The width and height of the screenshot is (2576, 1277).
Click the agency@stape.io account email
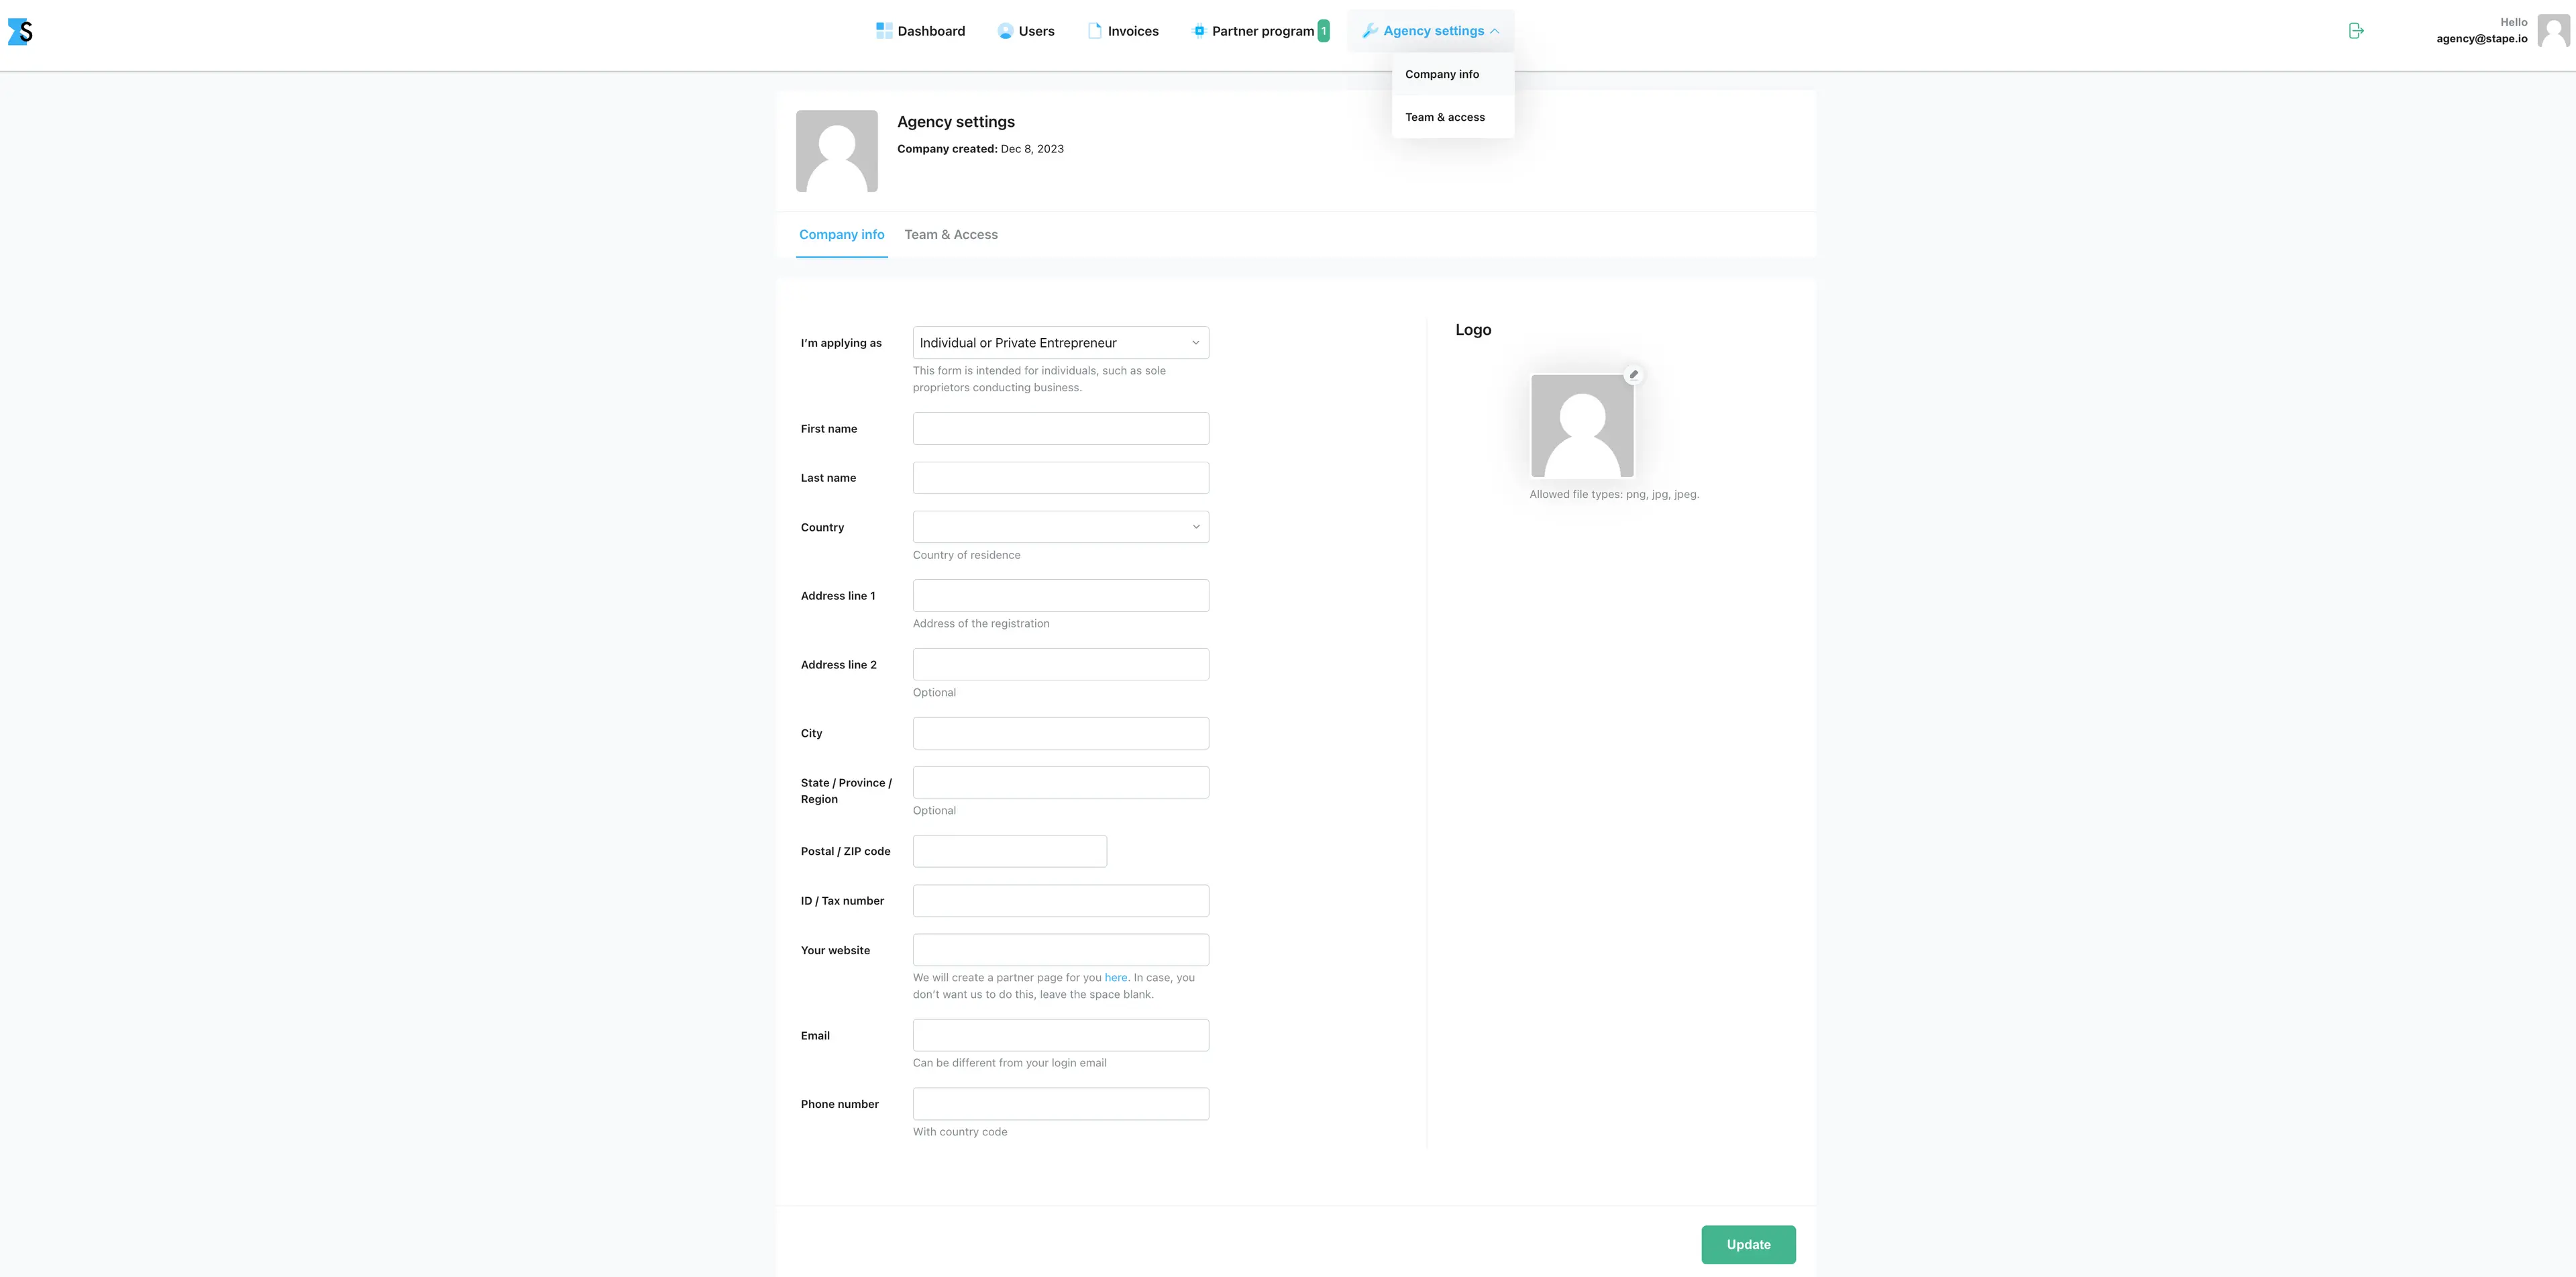2481,39
